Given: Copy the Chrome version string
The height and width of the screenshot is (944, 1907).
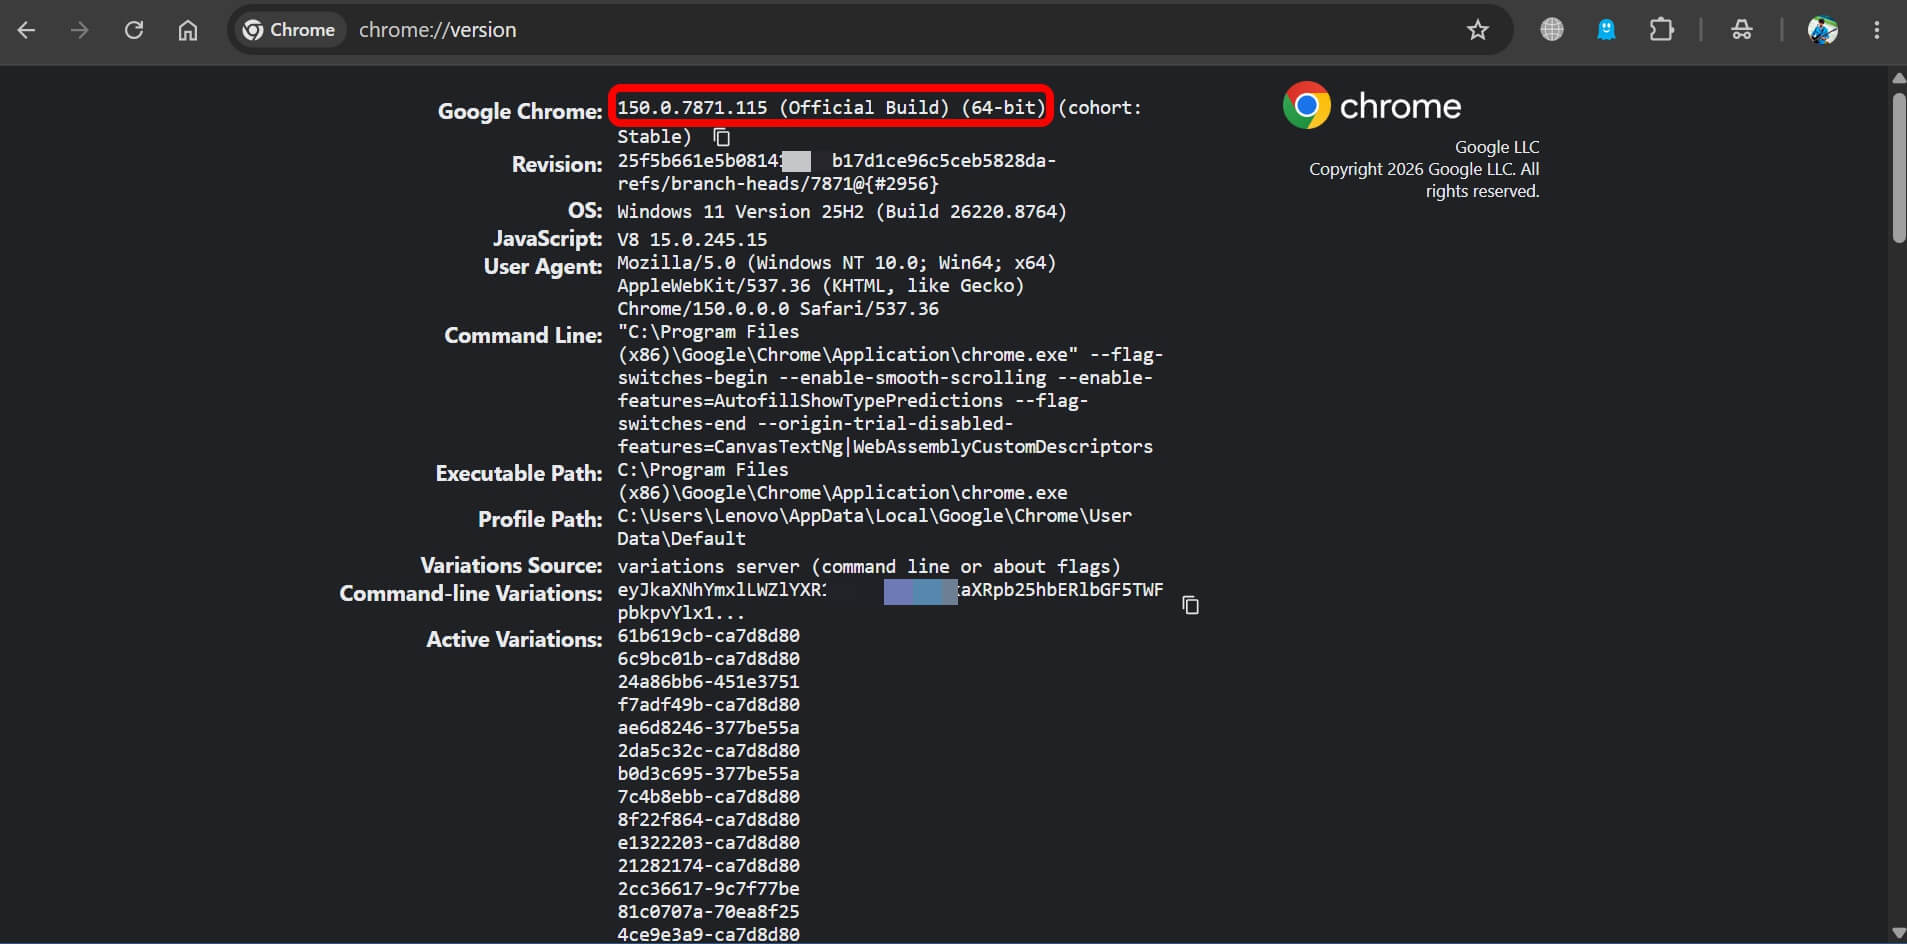Looking at the screenshot, I should (722, 137).
